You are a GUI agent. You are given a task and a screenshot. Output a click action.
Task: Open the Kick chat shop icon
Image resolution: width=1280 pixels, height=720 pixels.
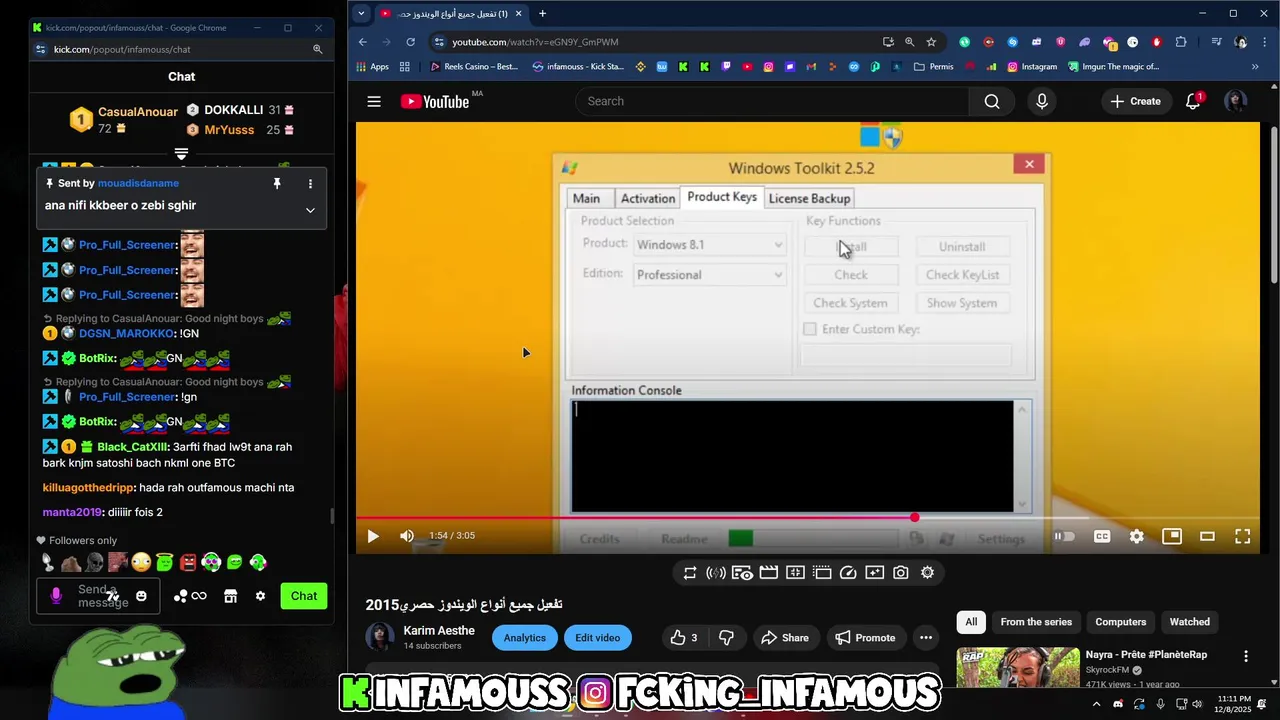click(x=230, y=596)
